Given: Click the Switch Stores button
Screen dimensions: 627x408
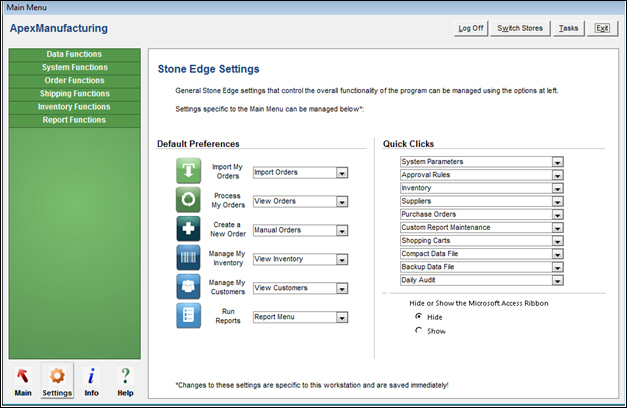Looking at the screenshot, I should (520, 28).
